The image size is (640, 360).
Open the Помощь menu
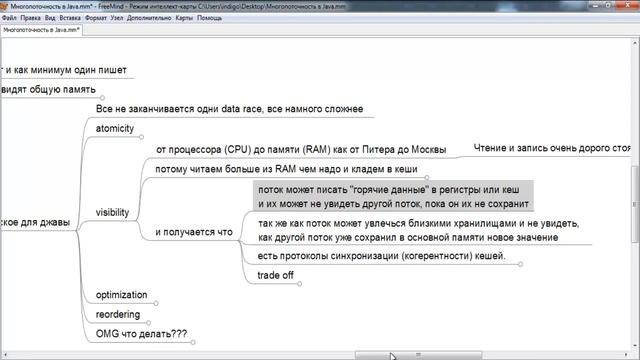pos(209,18)
